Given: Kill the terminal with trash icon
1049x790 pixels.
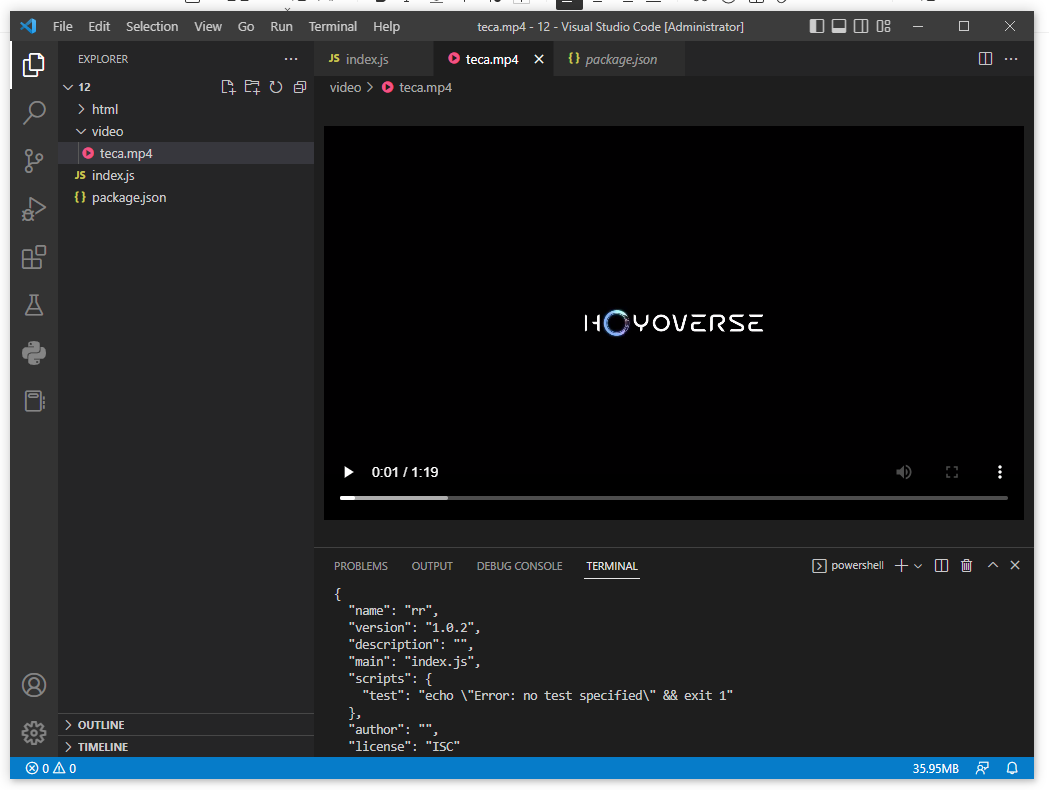Looking at the screenshot, I should 967,566.
